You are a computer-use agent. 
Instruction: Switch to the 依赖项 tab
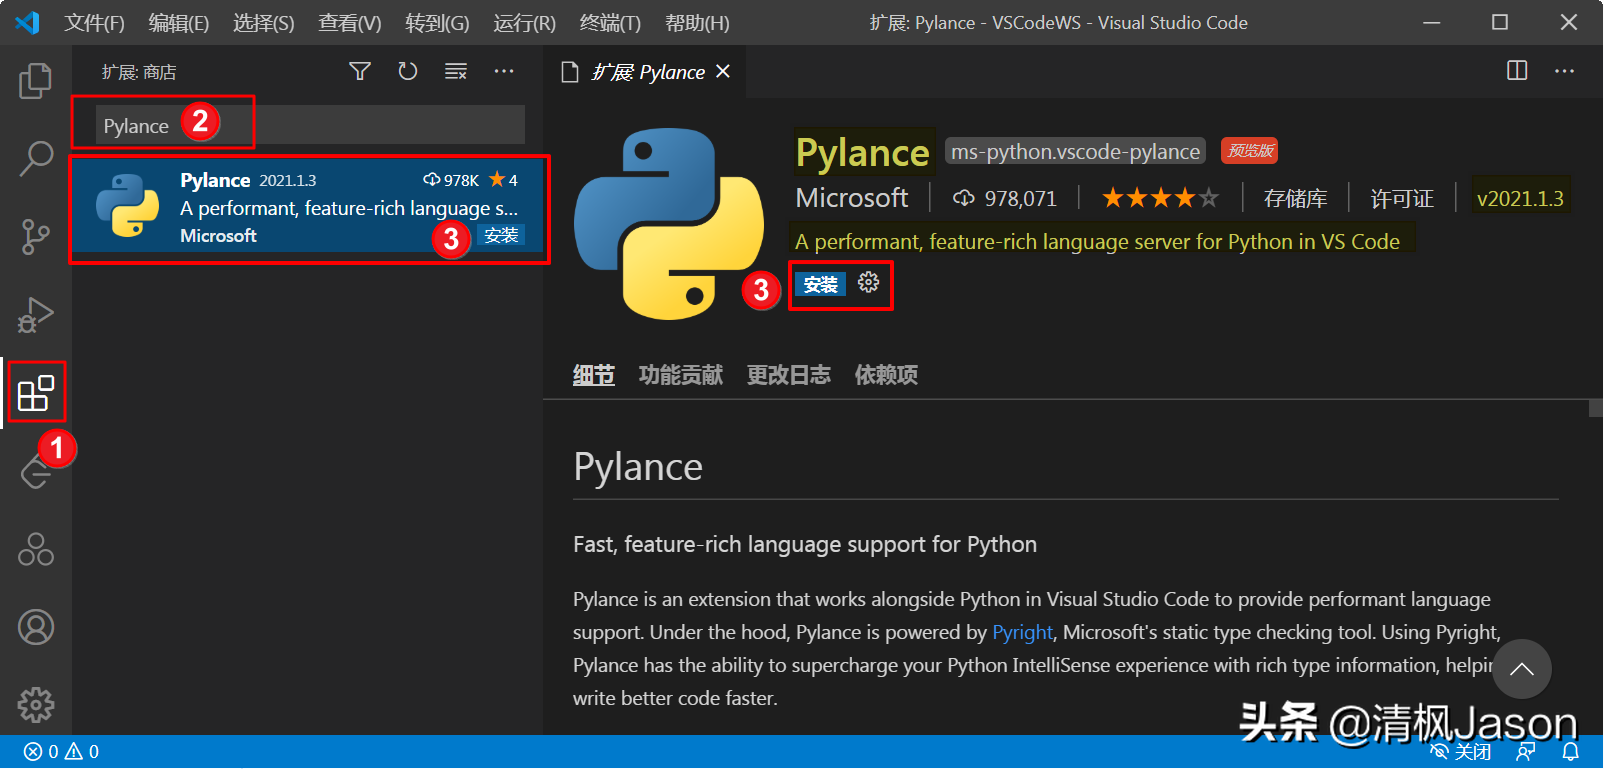pos(886,375)
